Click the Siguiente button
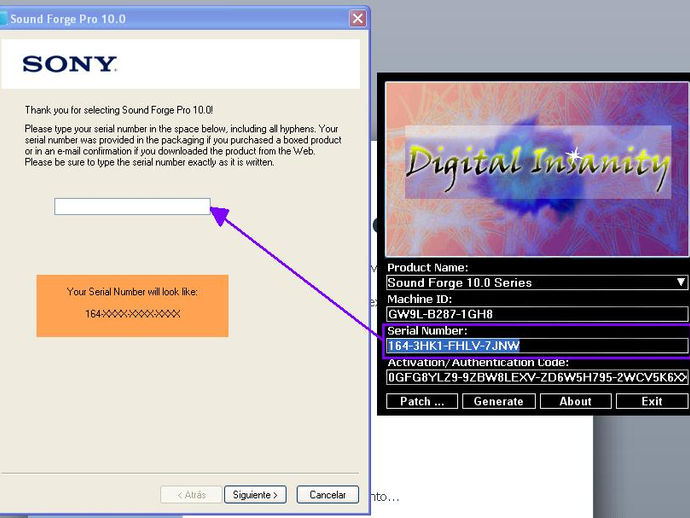The height and width of the screenshot is (518, 690). (x=255, y=495)
